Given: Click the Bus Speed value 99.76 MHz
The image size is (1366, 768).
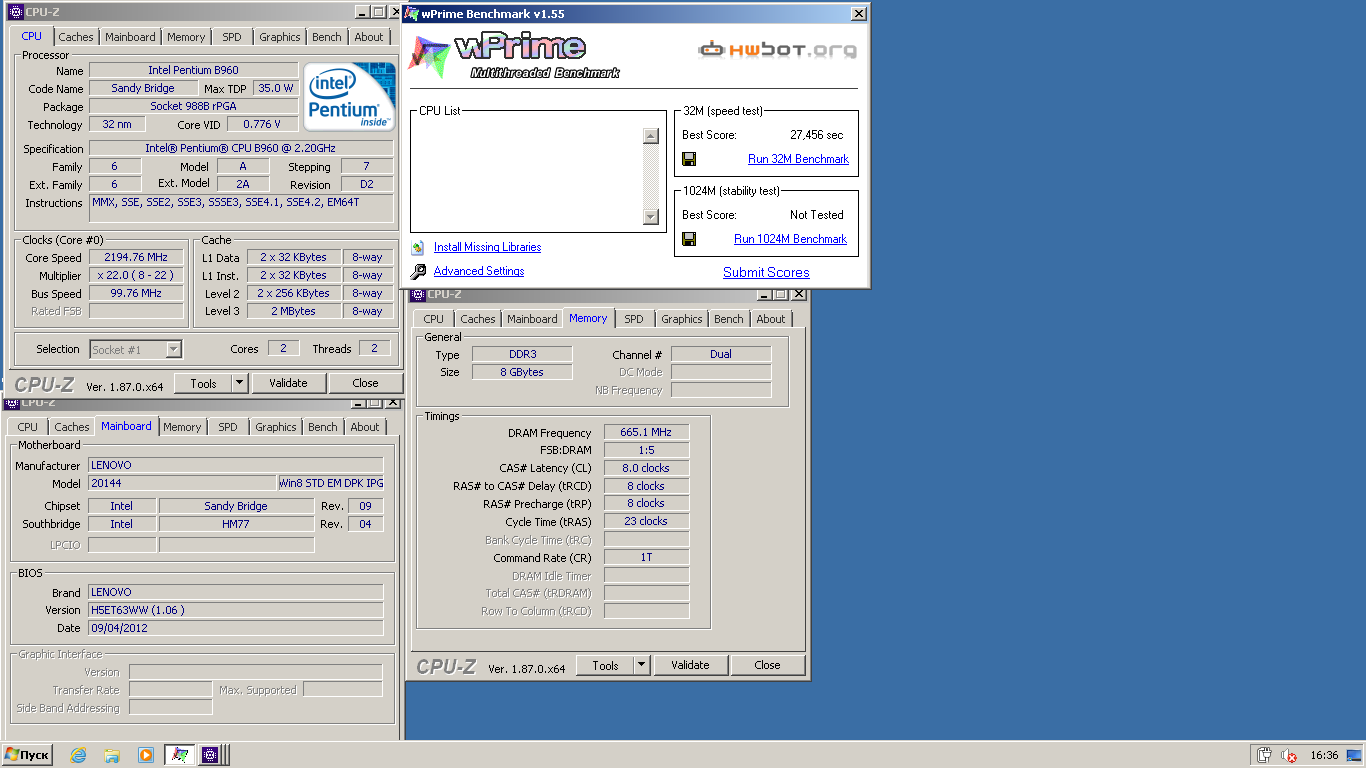Looking at the screenshot, I should click(136, 293).
